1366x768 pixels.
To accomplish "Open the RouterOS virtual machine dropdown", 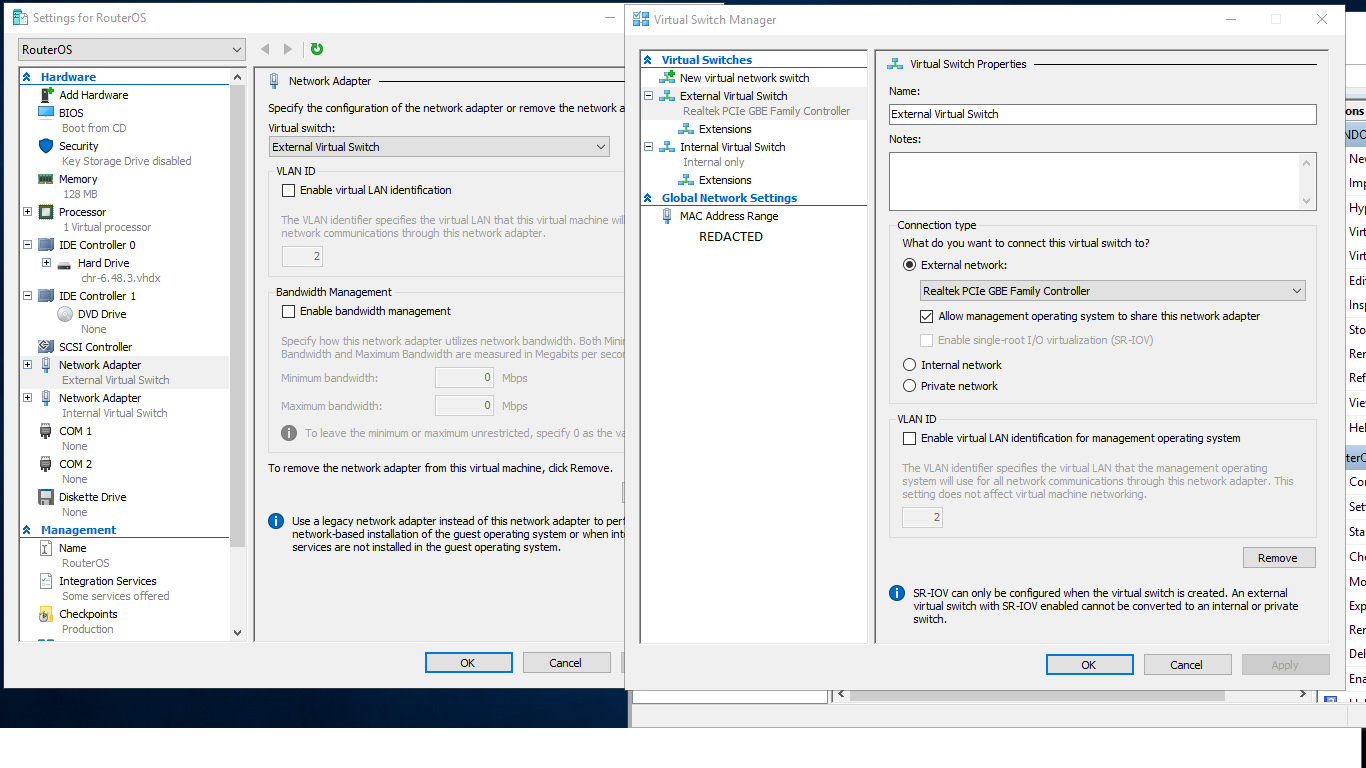I will coord(131,49).
